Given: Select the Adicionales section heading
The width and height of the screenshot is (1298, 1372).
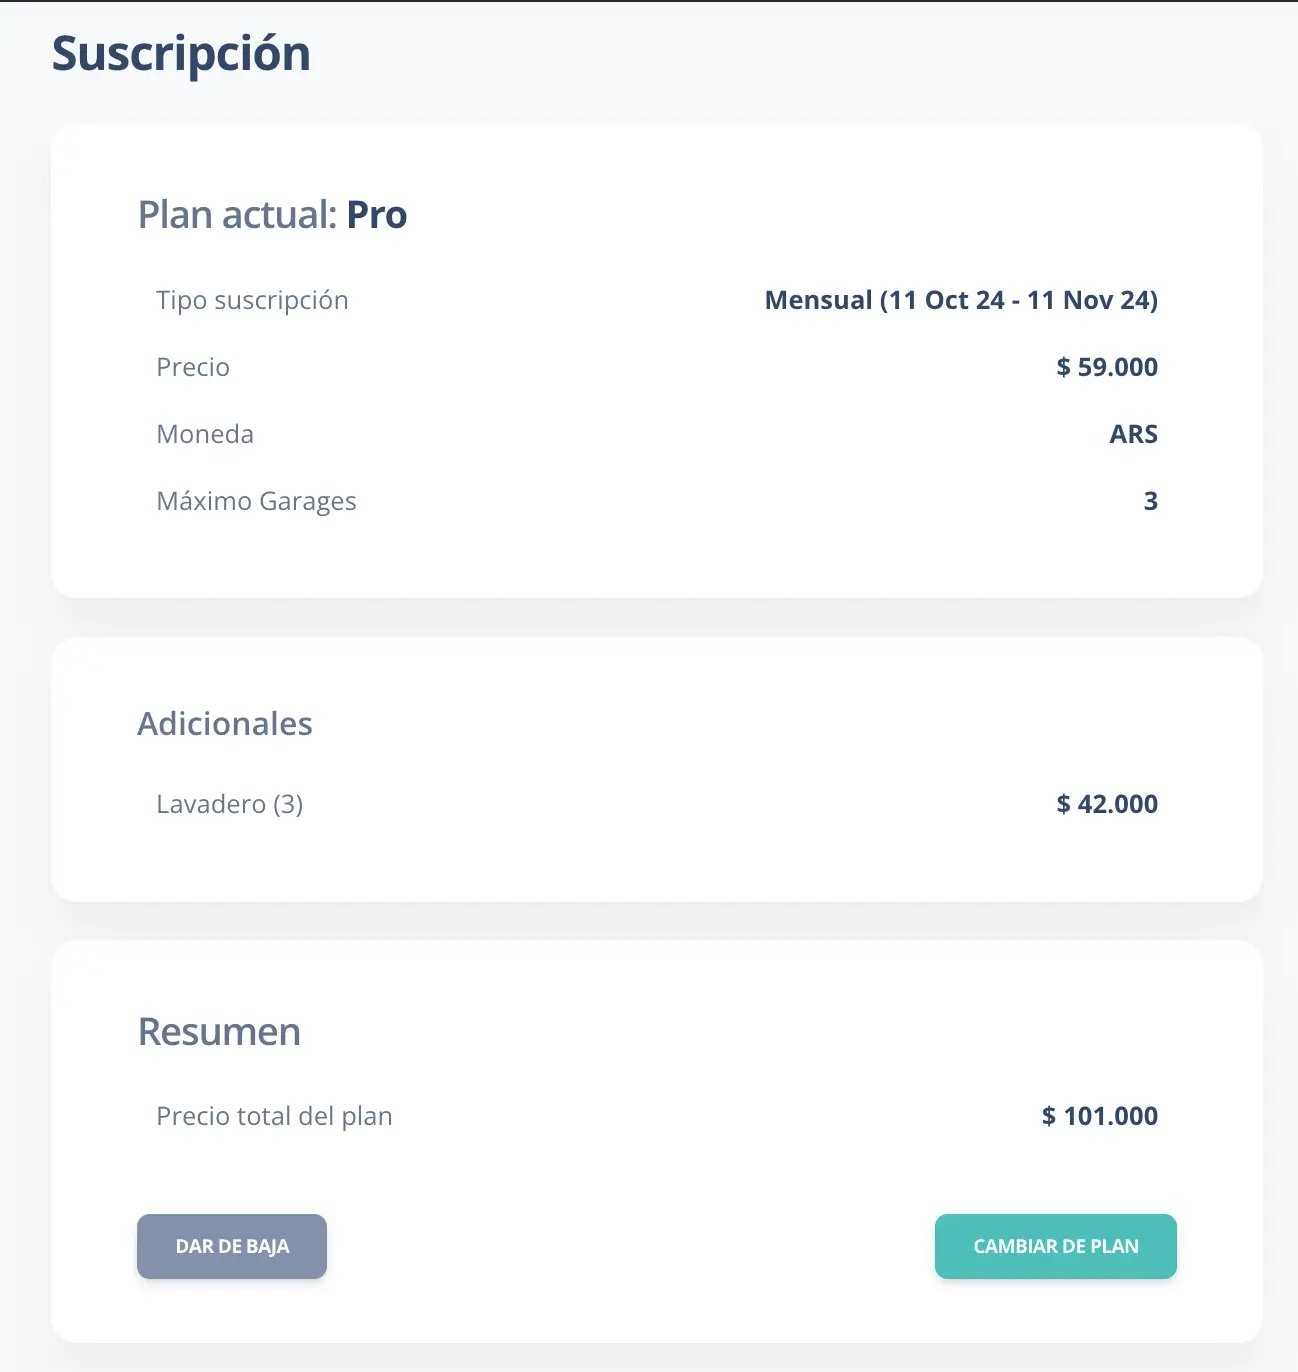Looking at the screenshot, I should [x=225, y=723].
